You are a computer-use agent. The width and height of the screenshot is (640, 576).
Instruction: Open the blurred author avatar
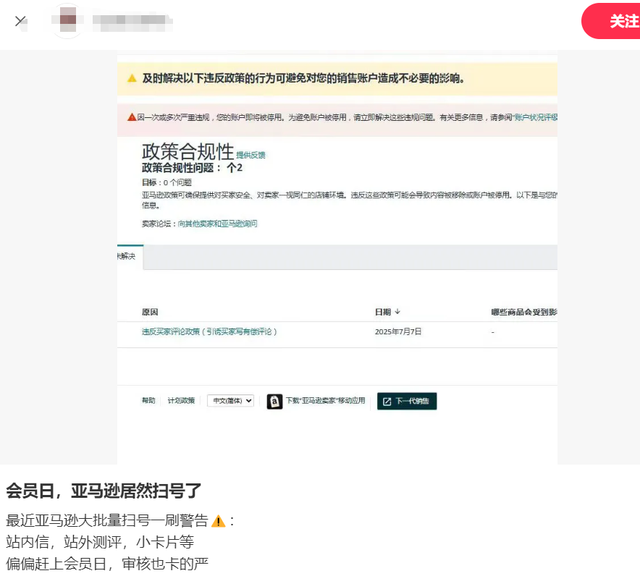(67, 20)
